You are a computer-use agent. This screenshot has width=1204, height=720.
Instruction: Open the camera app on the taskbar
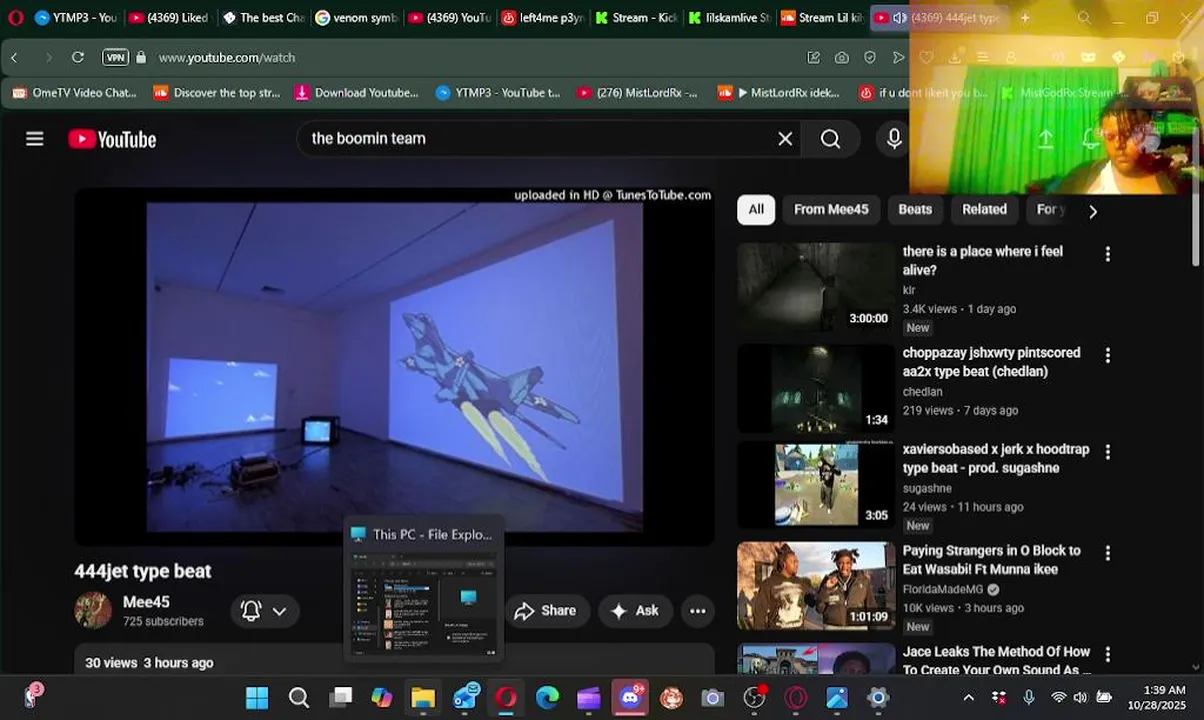tap(712, 698)
